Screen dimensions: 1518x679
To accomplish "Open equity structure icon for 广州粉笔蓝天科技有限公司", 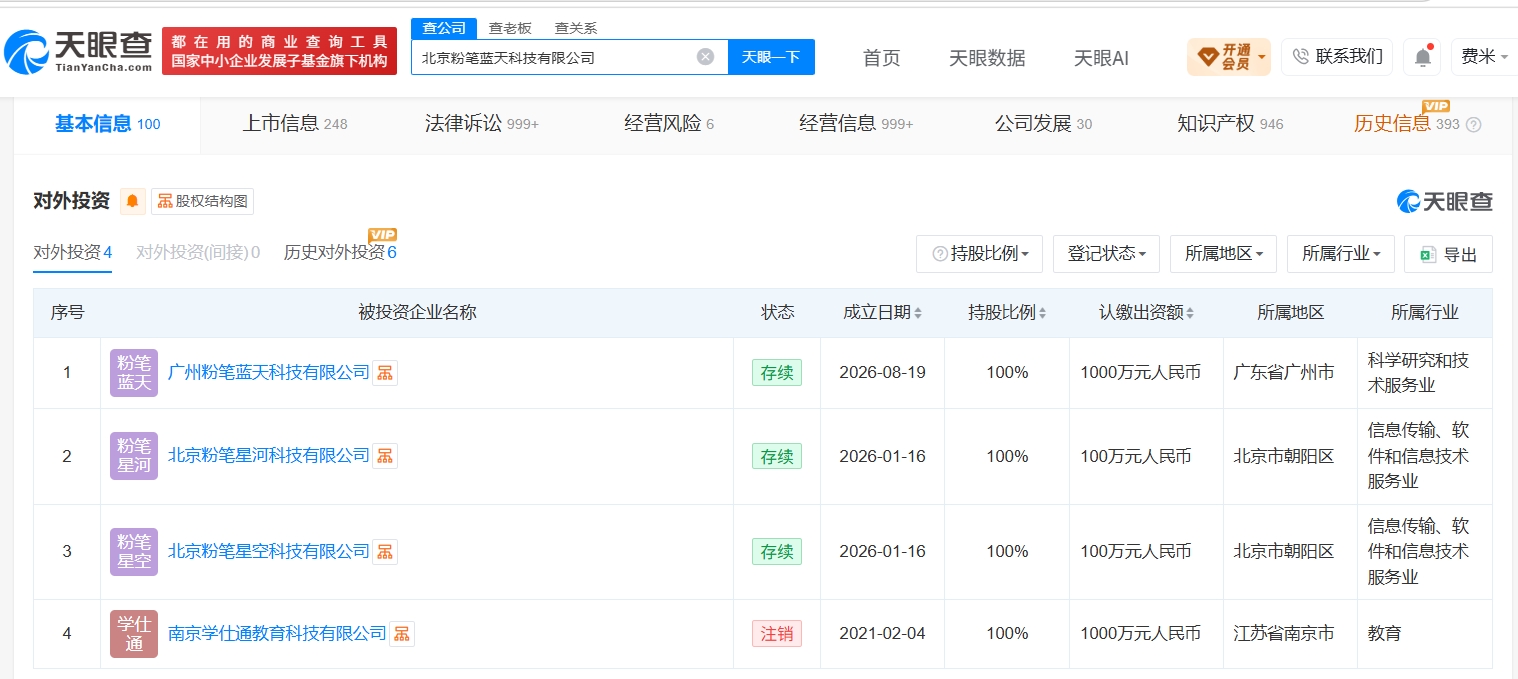I will click(385, 373).
